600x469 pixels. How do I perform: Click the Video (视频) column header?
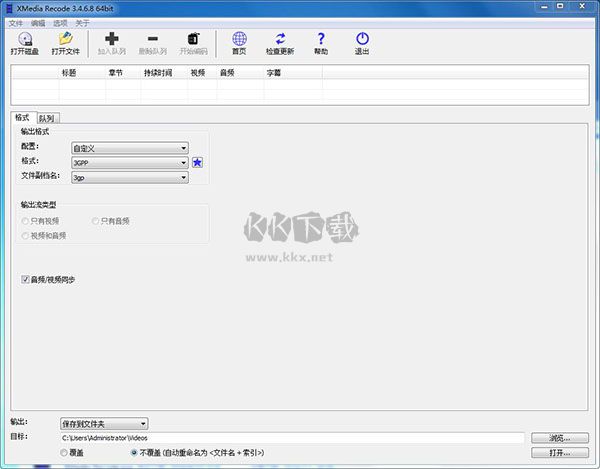pyautogui.click(x=202, y=73)
